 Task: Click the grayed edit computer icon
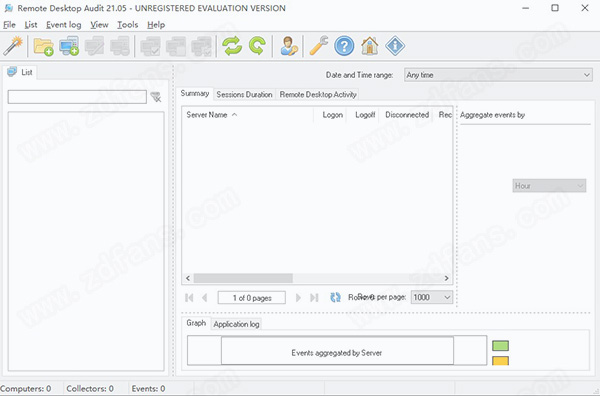point(95,46)
